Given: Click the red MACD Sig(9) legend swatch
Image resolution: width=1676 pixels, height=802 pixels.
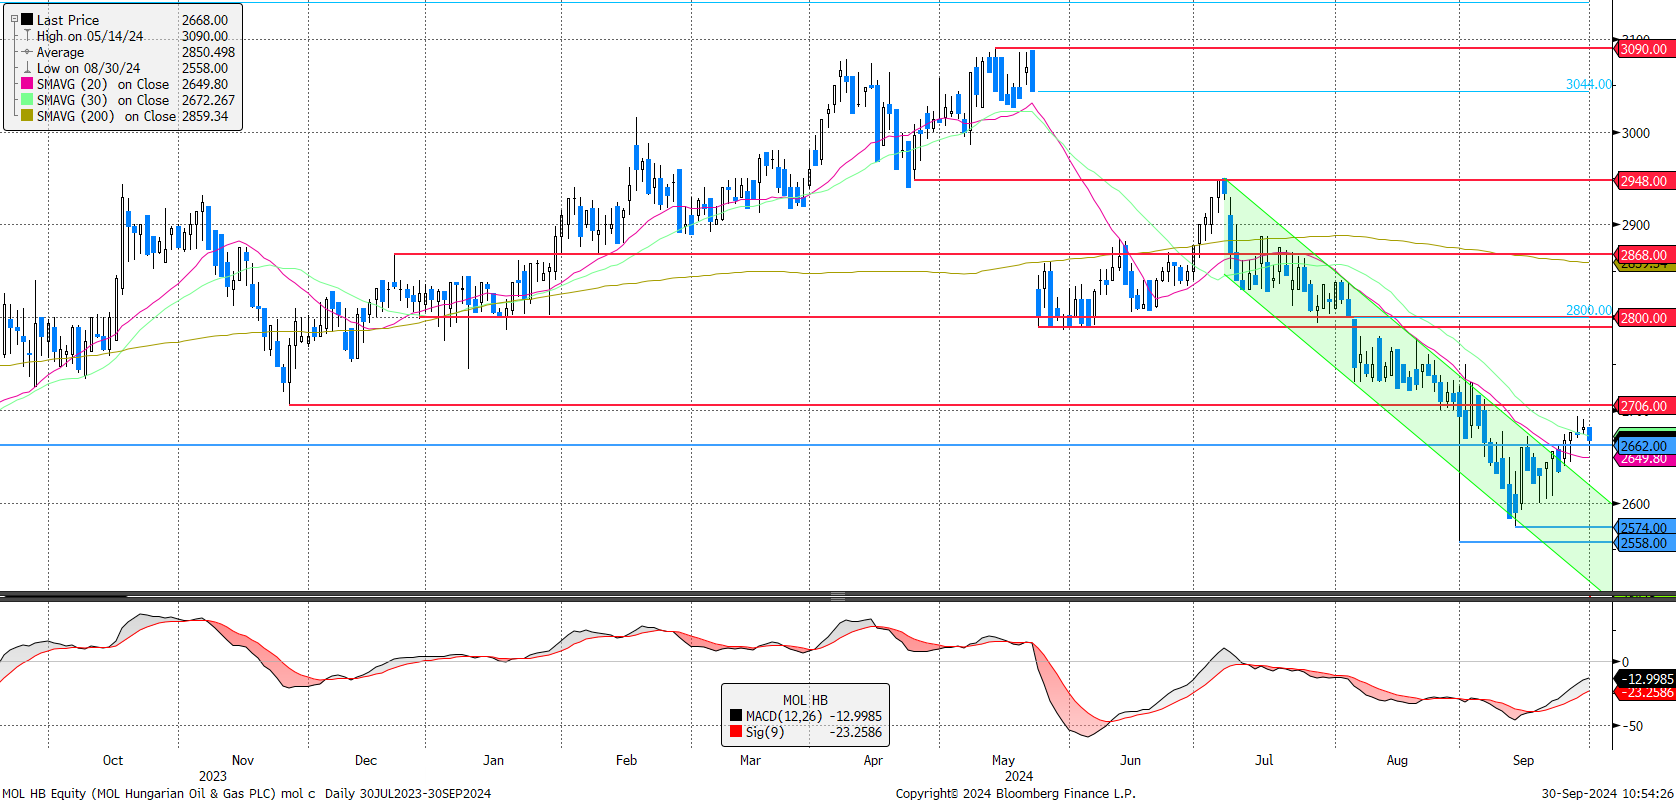Looking at the screenshot, I should (736, 732).
